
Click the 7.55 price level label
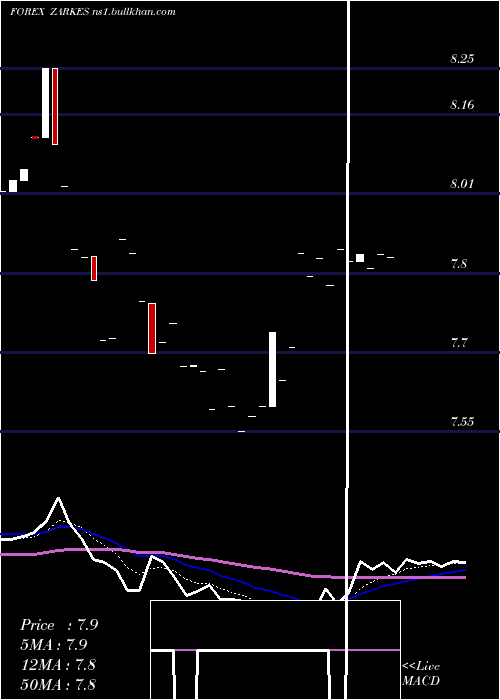tap(462, 421)
